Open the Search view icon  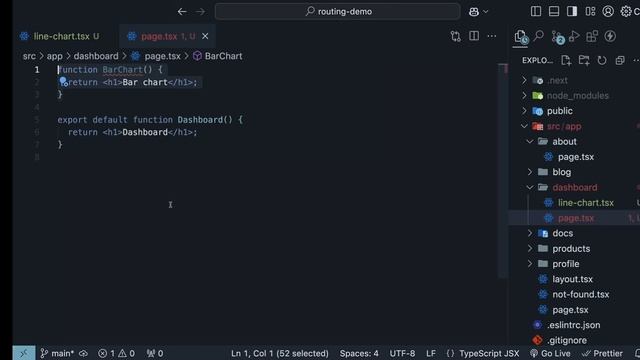[x=539, y=36]
